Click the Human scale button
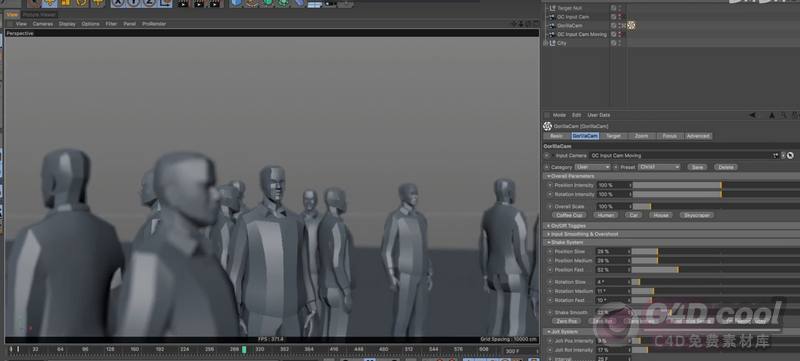The height and width of the screenshot is (361, 800). click(x=606, y=215)
